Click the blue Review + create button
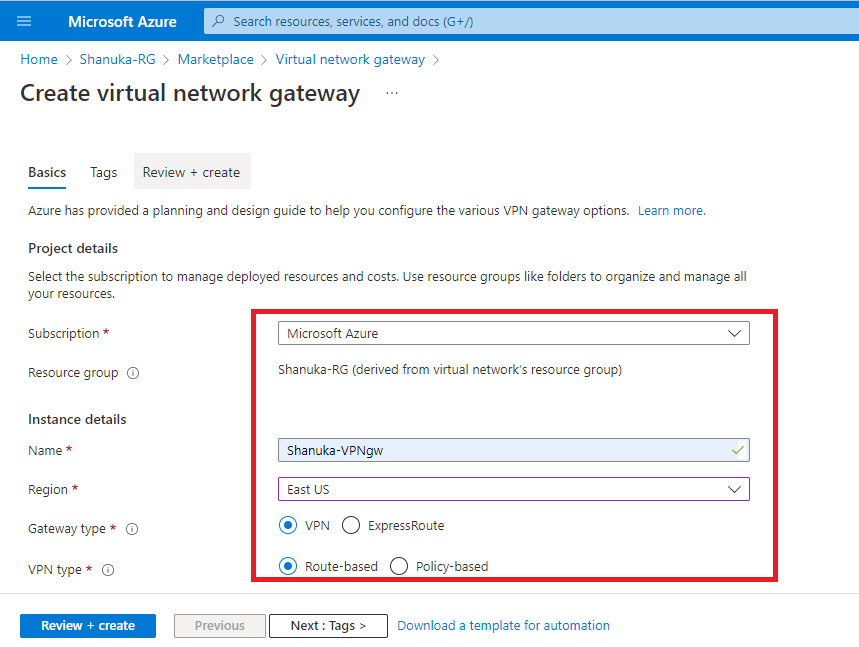The image size is (859, 647). (88, 626)
